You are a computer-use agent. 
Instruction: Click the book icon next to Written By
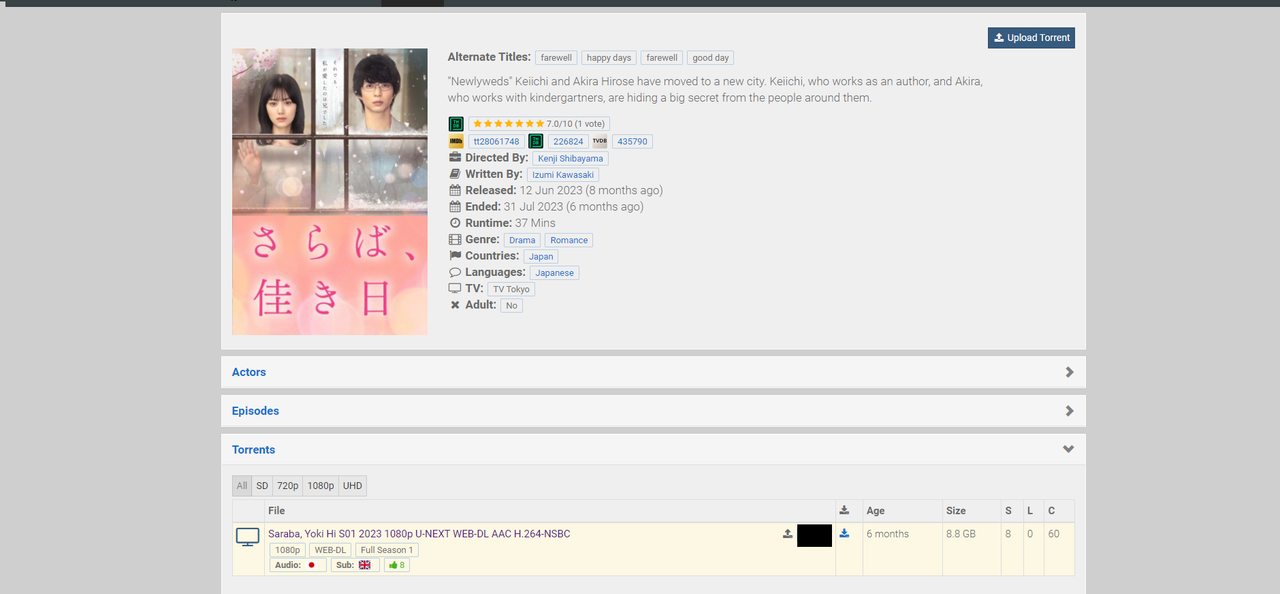click(x=455, y=174)
